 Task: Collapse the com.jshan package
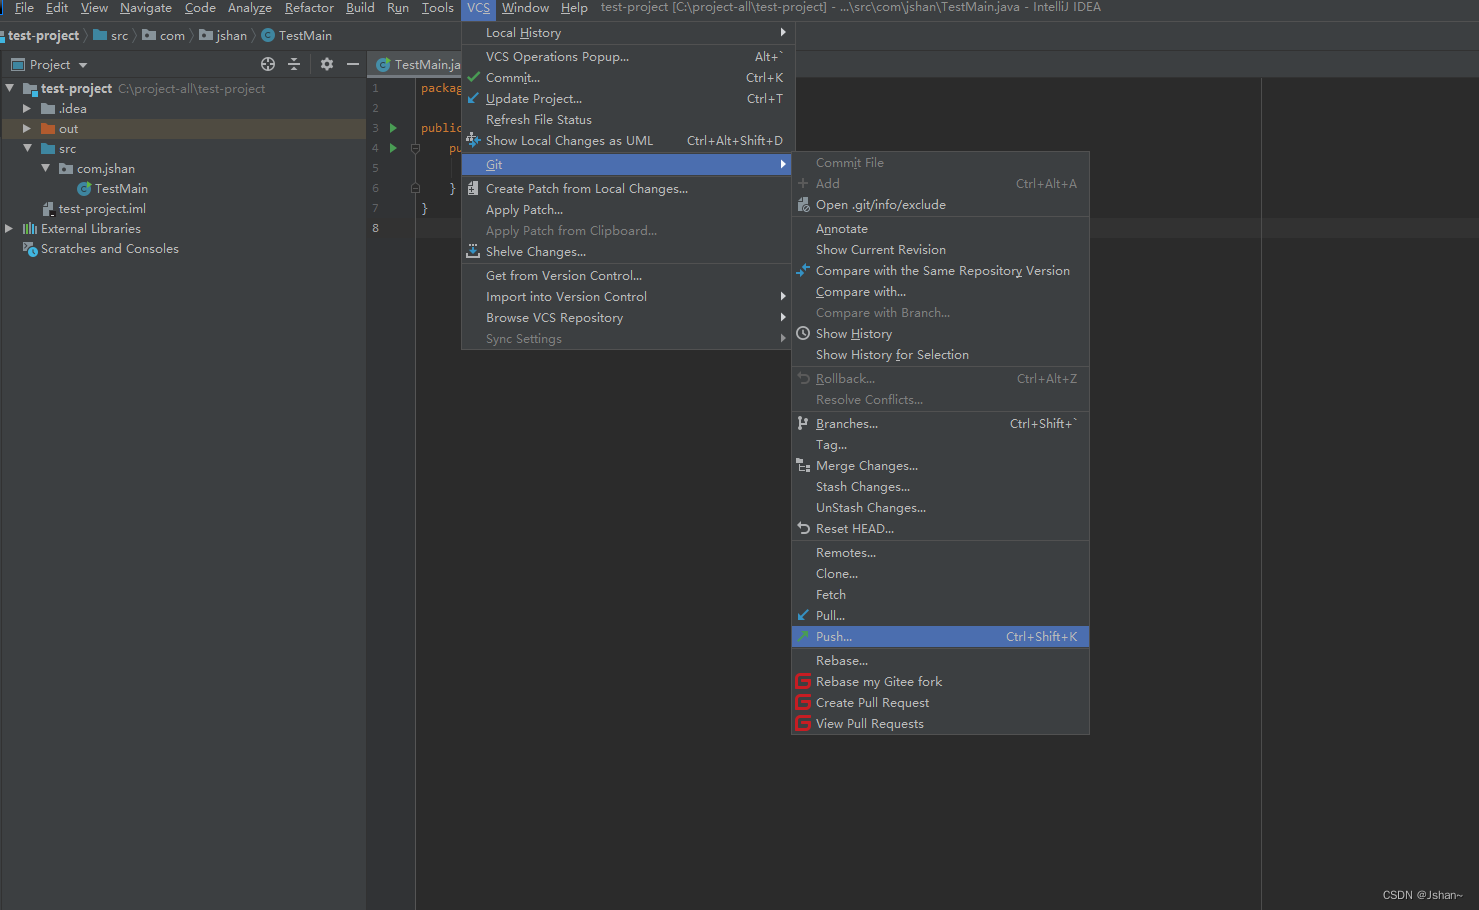click(x=46, y=168)
